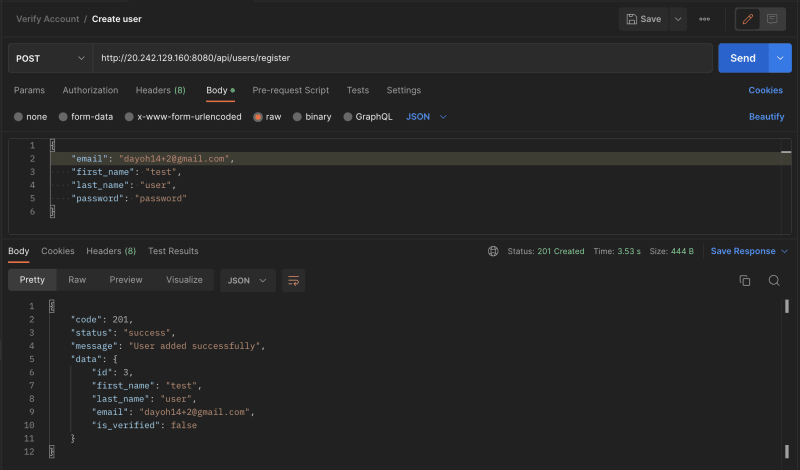
Task: Click the Cookies link
Action: 765,90
